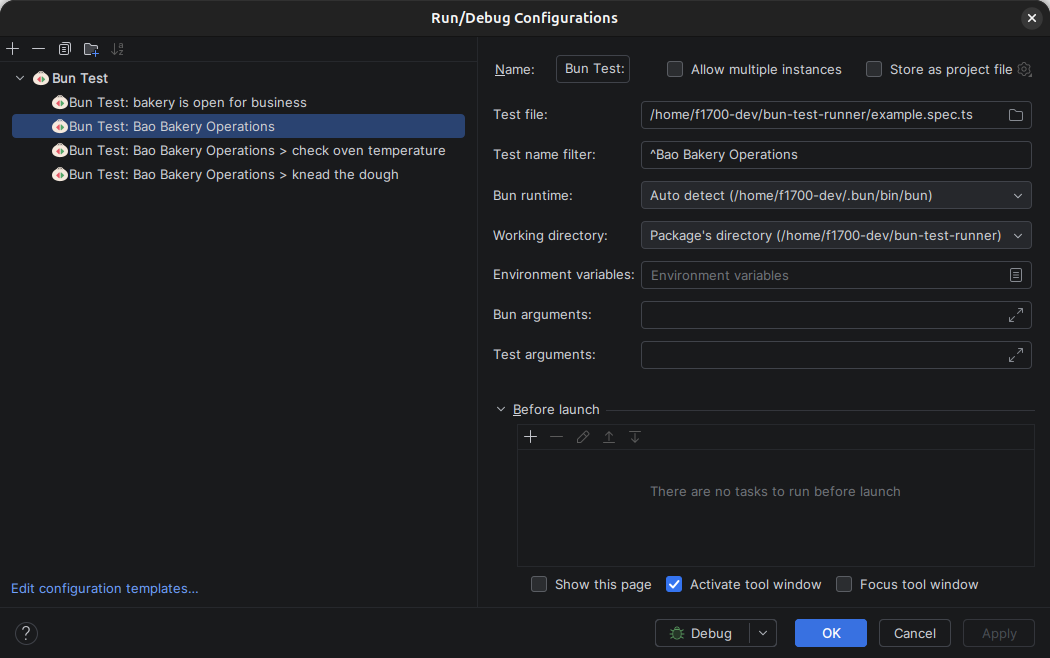This screenshot has width=1050, height=658.
Task: Enable Show this page checkbox
Action: [539, 584]
